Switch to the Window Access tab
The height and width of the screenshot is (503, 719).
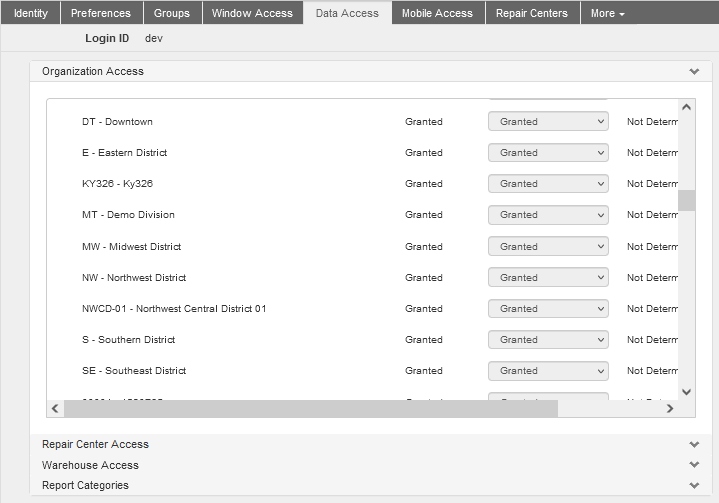pos(252,13)
